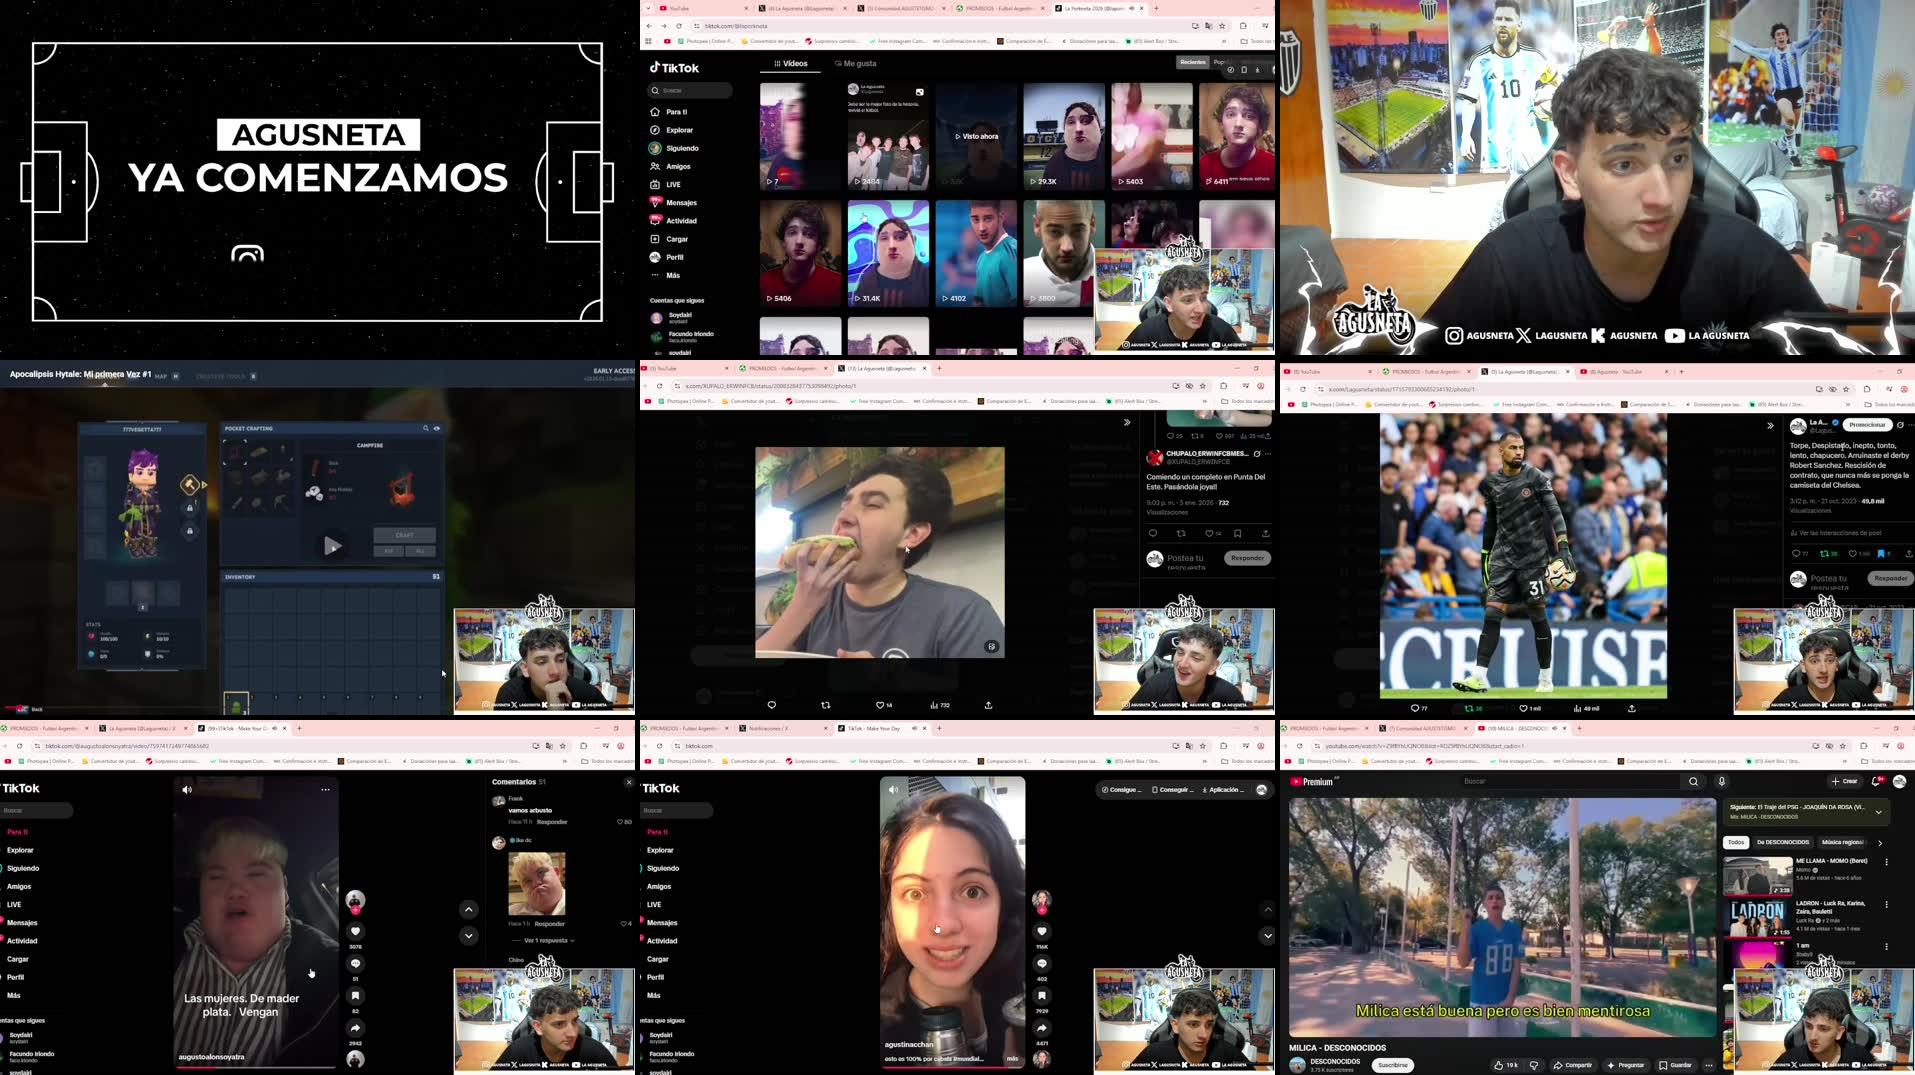Bookmark the tweet using the save icon

click(x=1238, y=533)
